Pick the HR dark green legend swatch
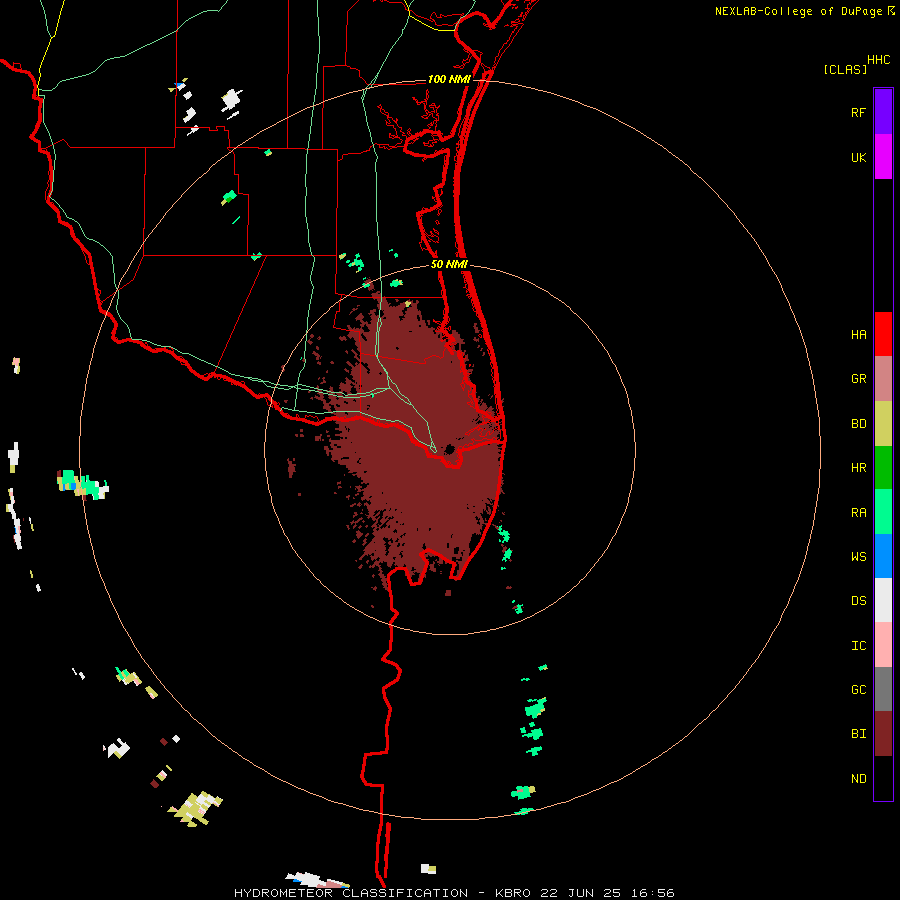 click(883, 468)
